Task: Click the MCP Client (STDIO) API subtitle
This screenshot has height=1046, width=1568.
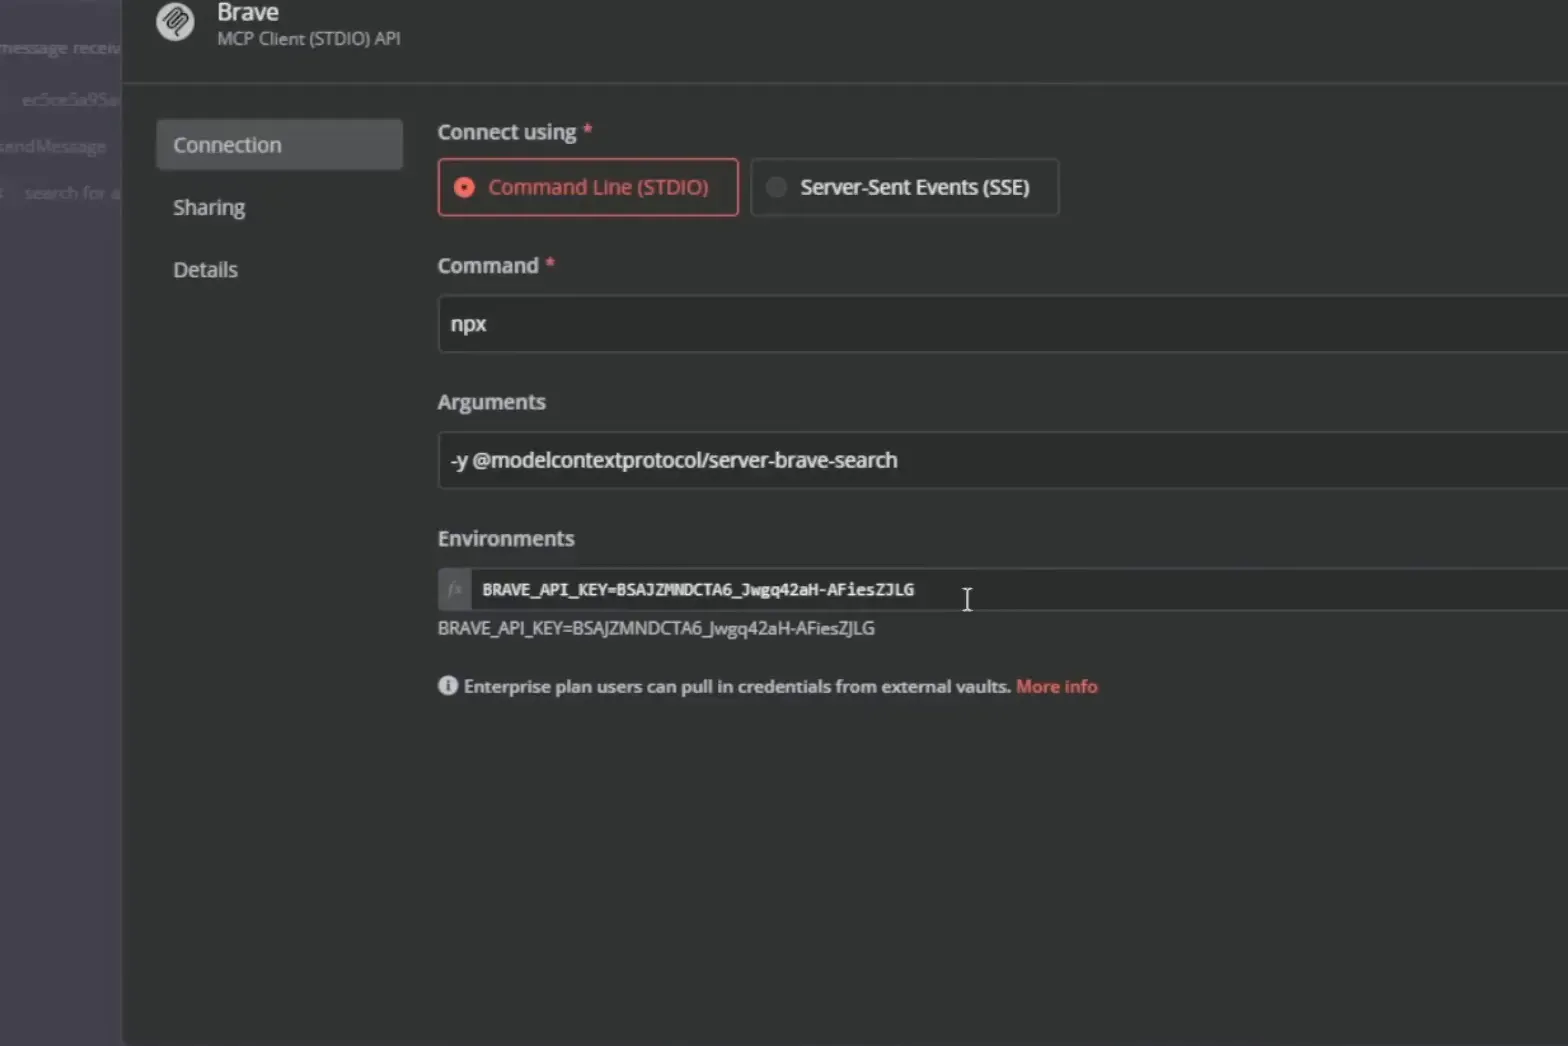Action: click(x=308, y=39)
